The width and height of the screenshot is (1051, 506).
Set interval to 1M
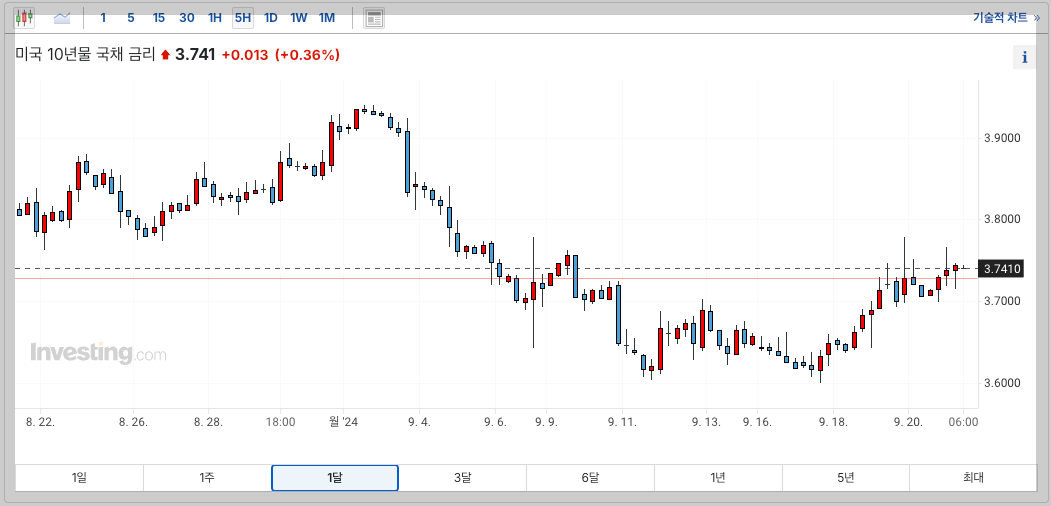click(x=327, y=18)
